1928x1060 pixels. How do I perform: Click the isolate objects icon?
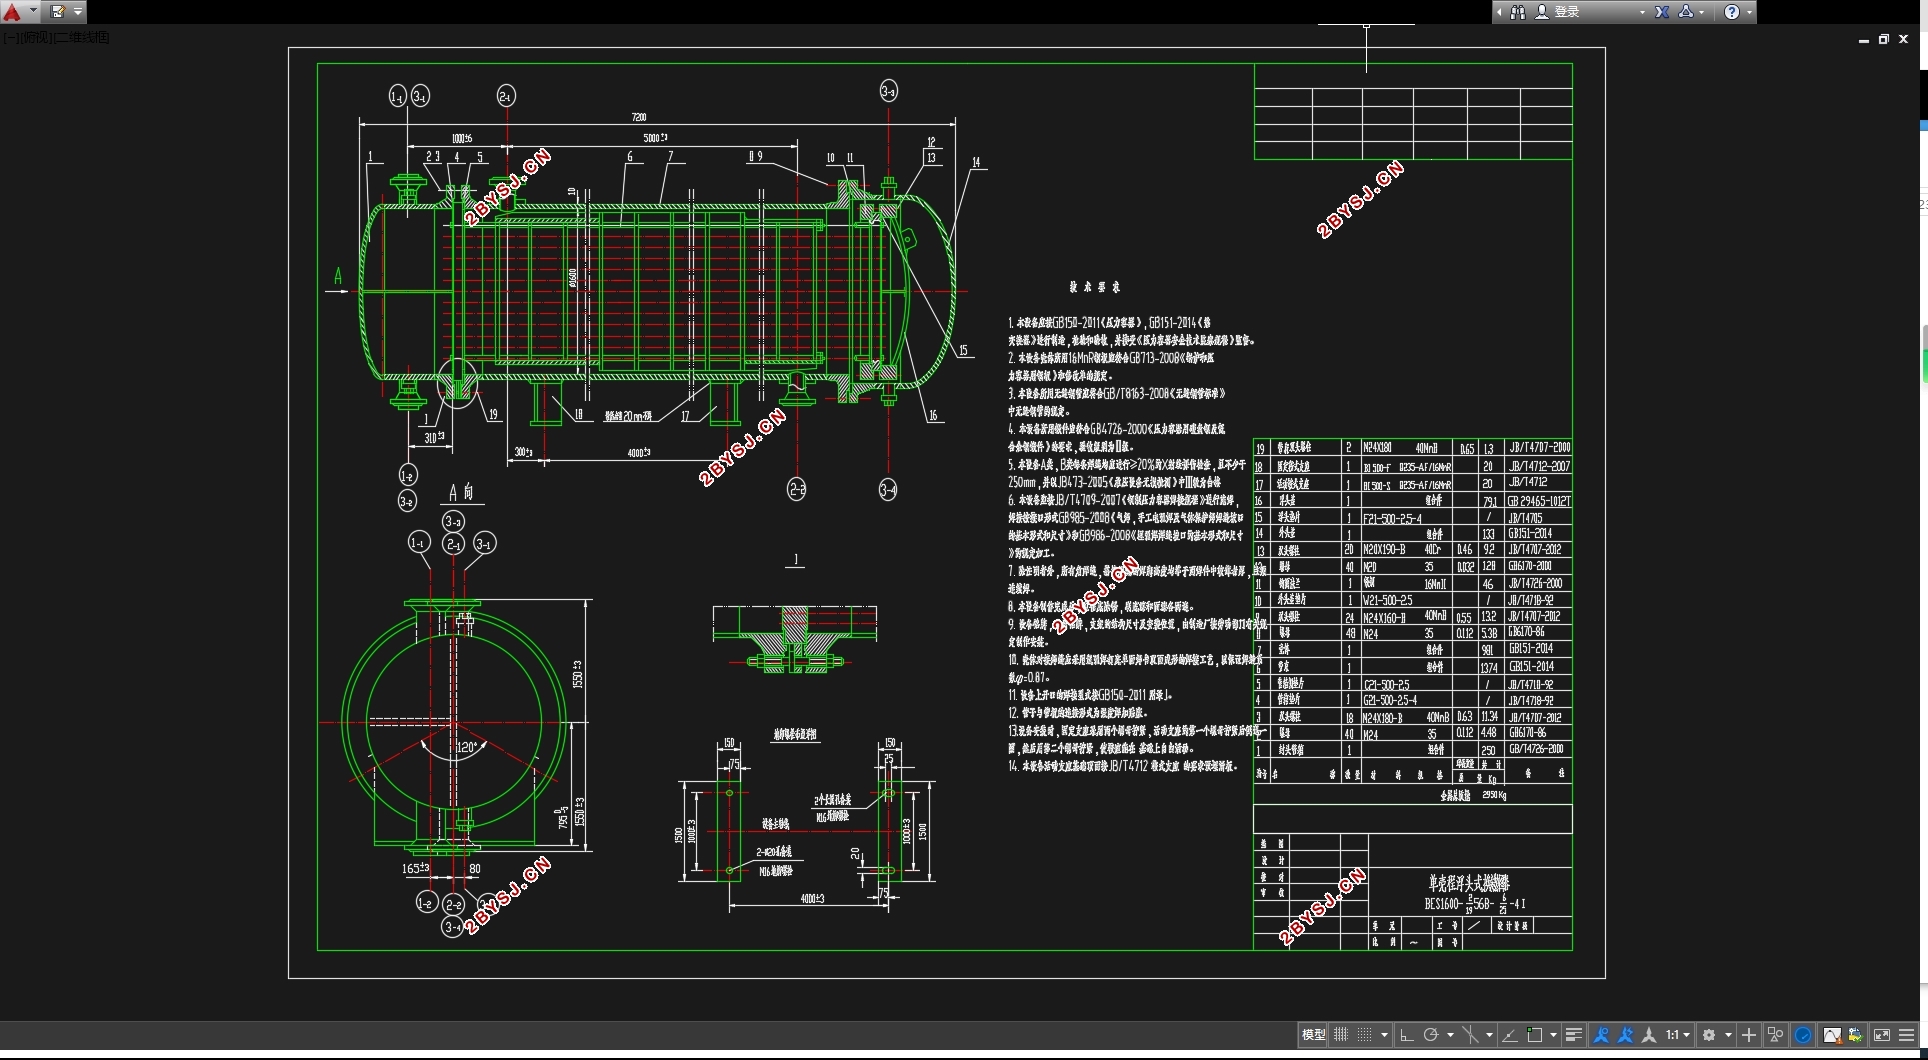point(1776,1035)
